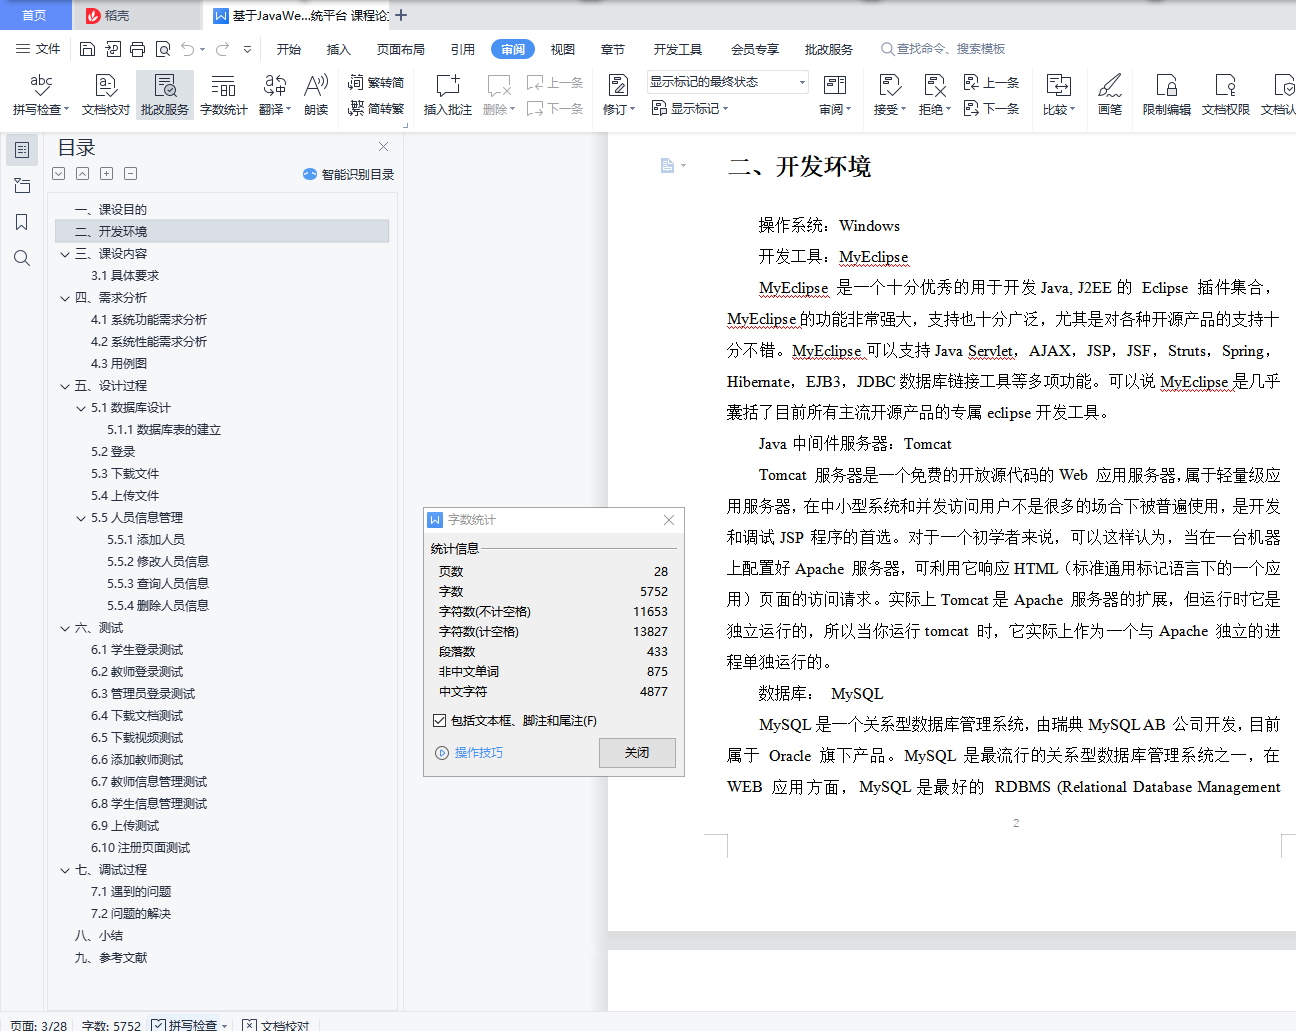Image resolution: width=1296 pixels, height=1031 pixels.
Task: Click the bookmark icon in left sidebar
Action: pos(22,222)
